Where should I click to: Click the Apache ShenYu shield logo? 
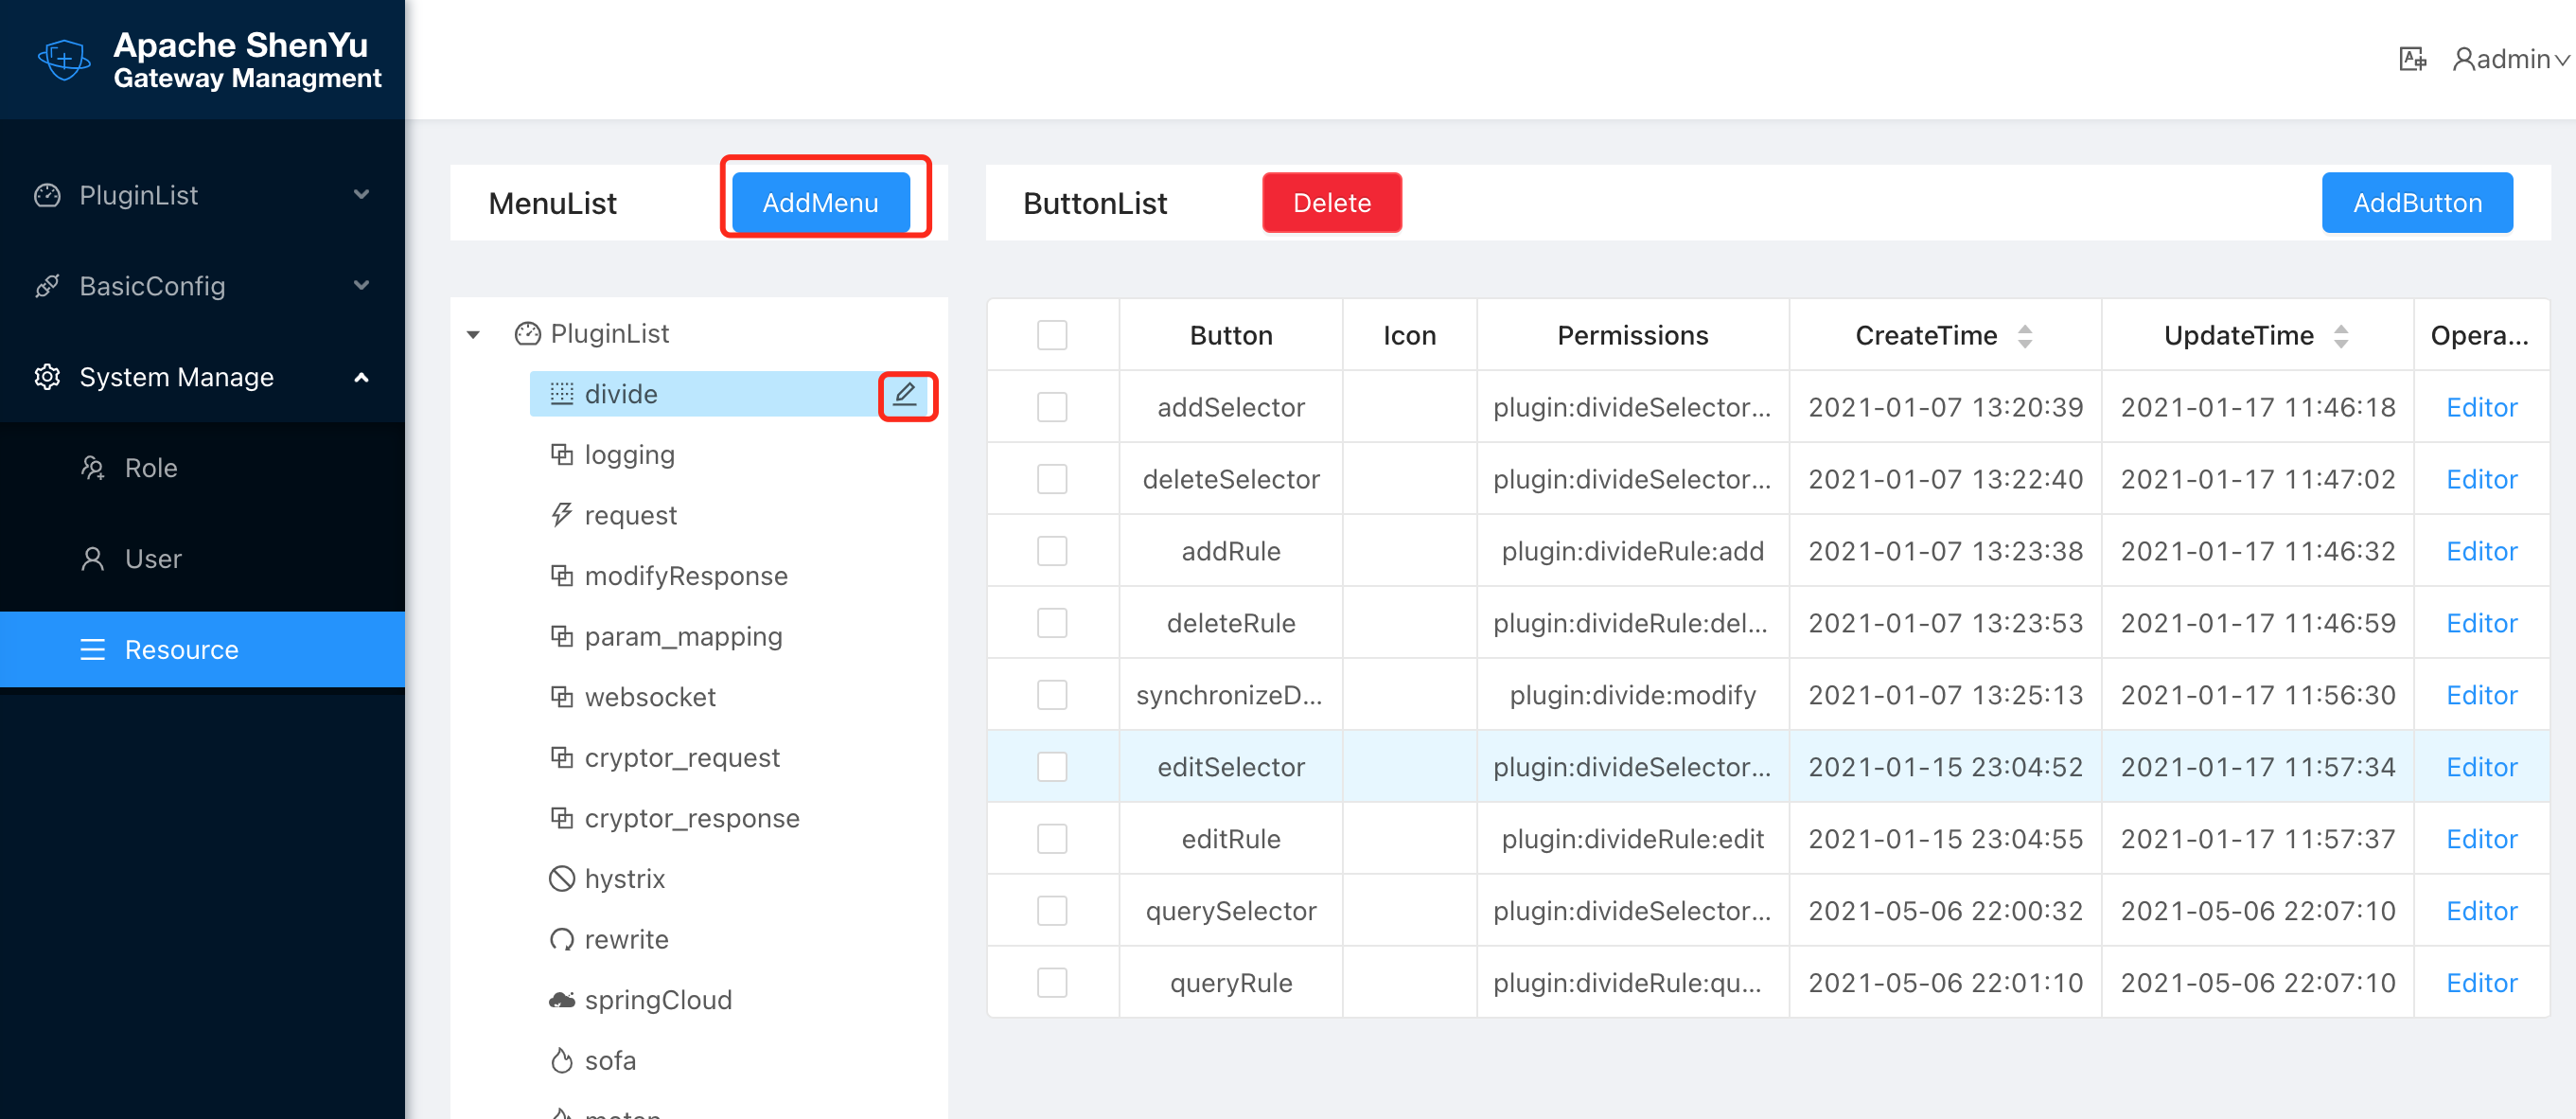63,59
